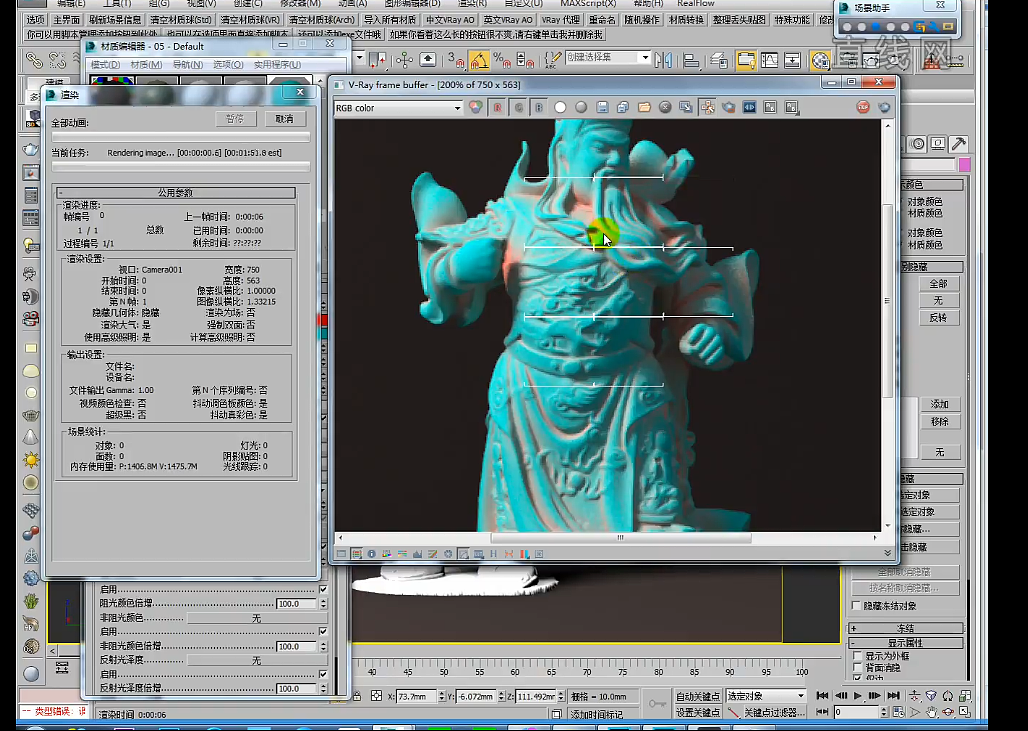
Task: Click the 取消 button in render dialog
Action: (285, 119)
